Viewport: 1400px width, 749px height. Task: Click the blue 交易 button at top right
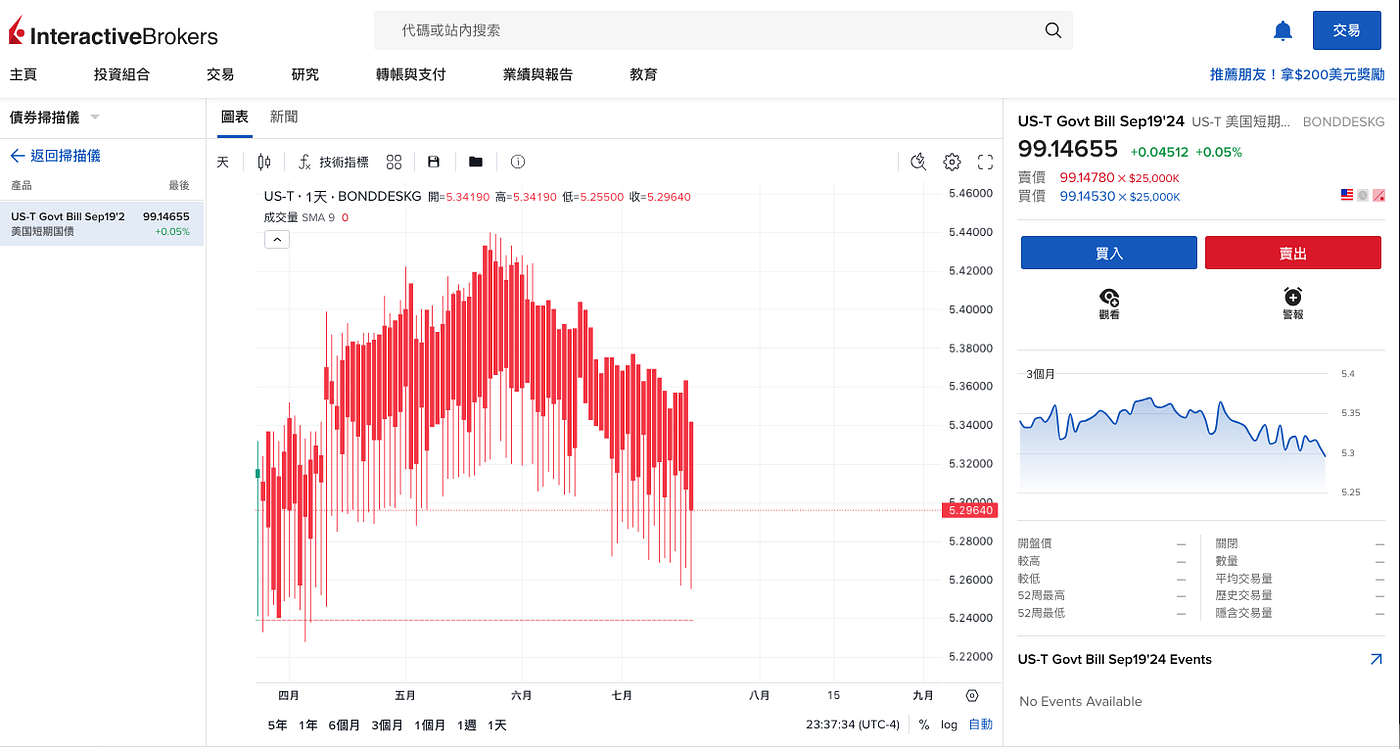tap(1346, 30)
